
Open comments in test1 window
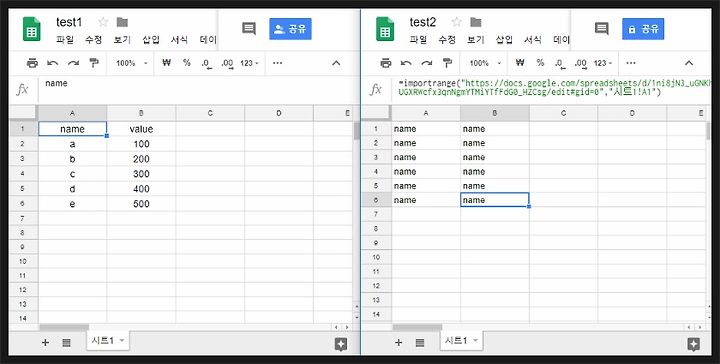[x=249, y=29]
